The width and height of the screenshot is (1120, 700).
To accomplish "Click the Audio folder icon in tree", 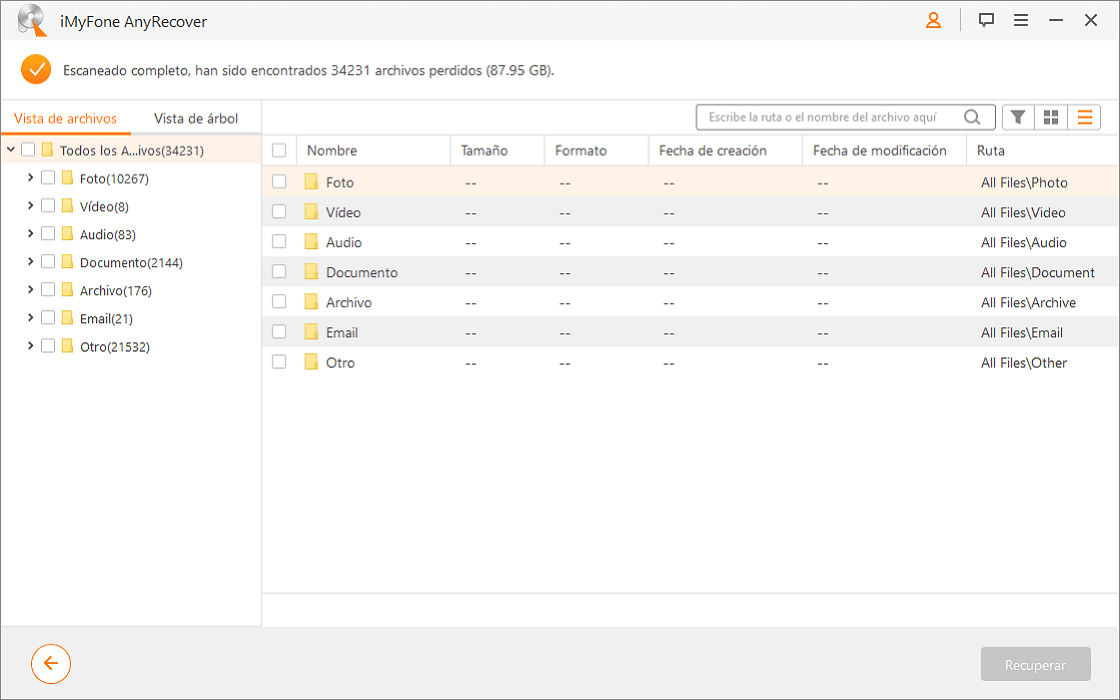I will tap(67, 234).
